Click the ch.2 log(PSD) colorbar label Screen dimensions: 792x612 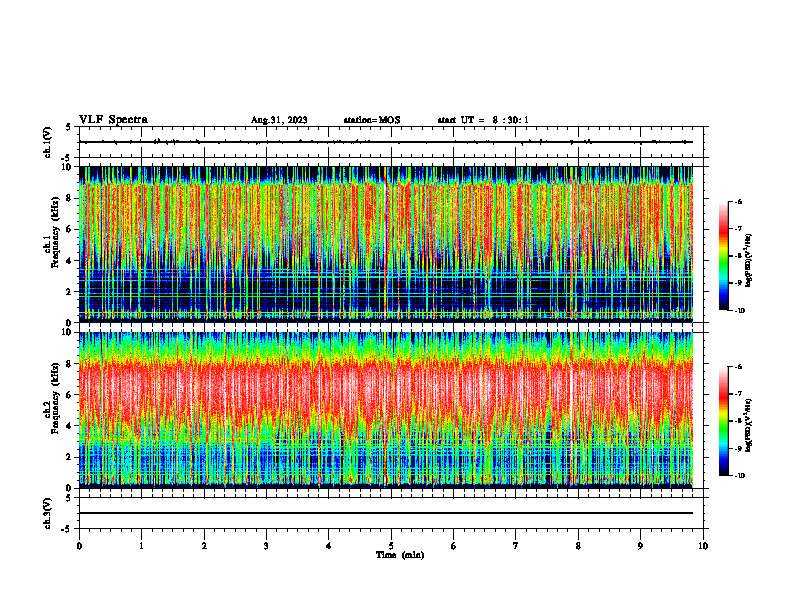pyautogui.click(x=749, y=426)
